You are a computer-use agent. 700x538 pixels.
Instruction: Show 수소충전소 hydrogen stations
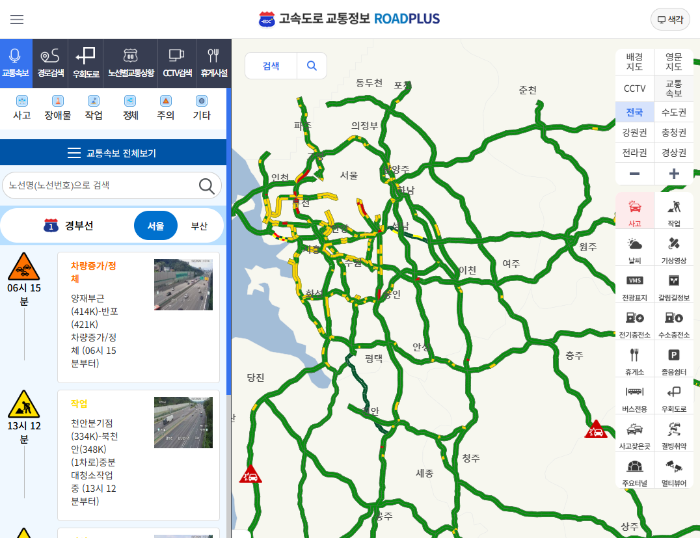(x=673, y=322)
